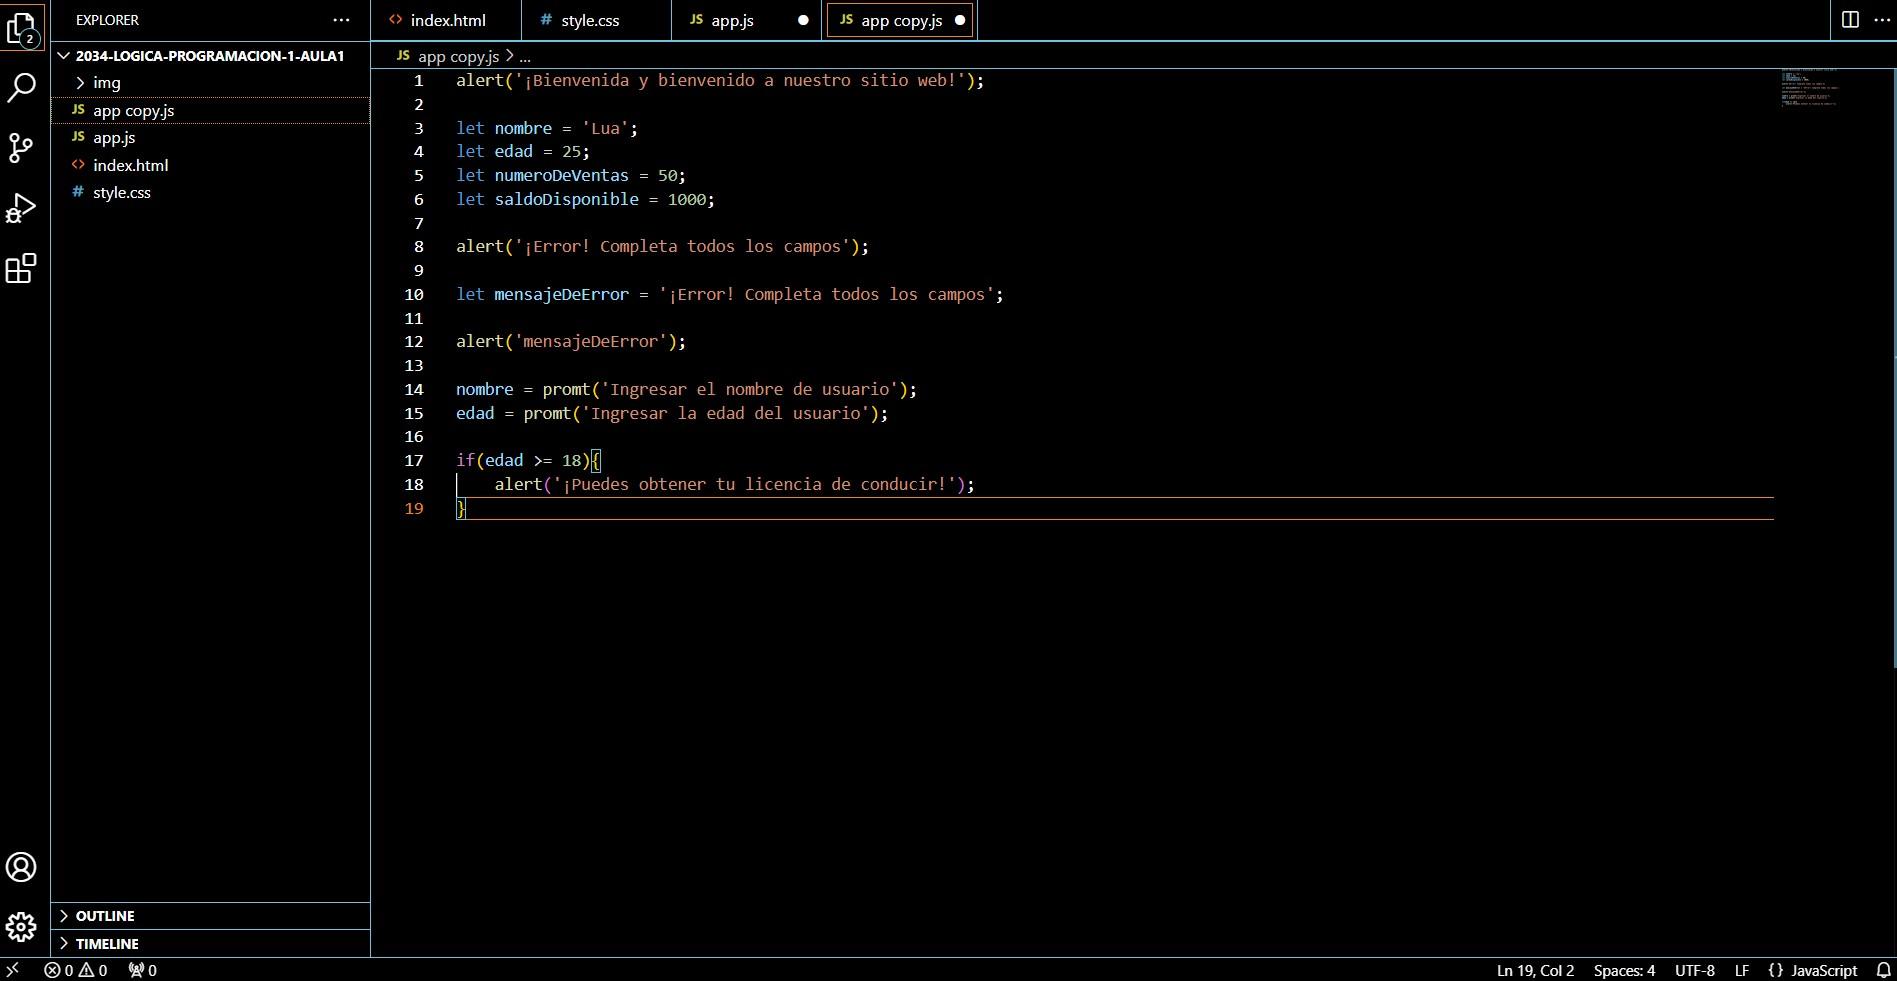Switch to the style.css tab

596,20
